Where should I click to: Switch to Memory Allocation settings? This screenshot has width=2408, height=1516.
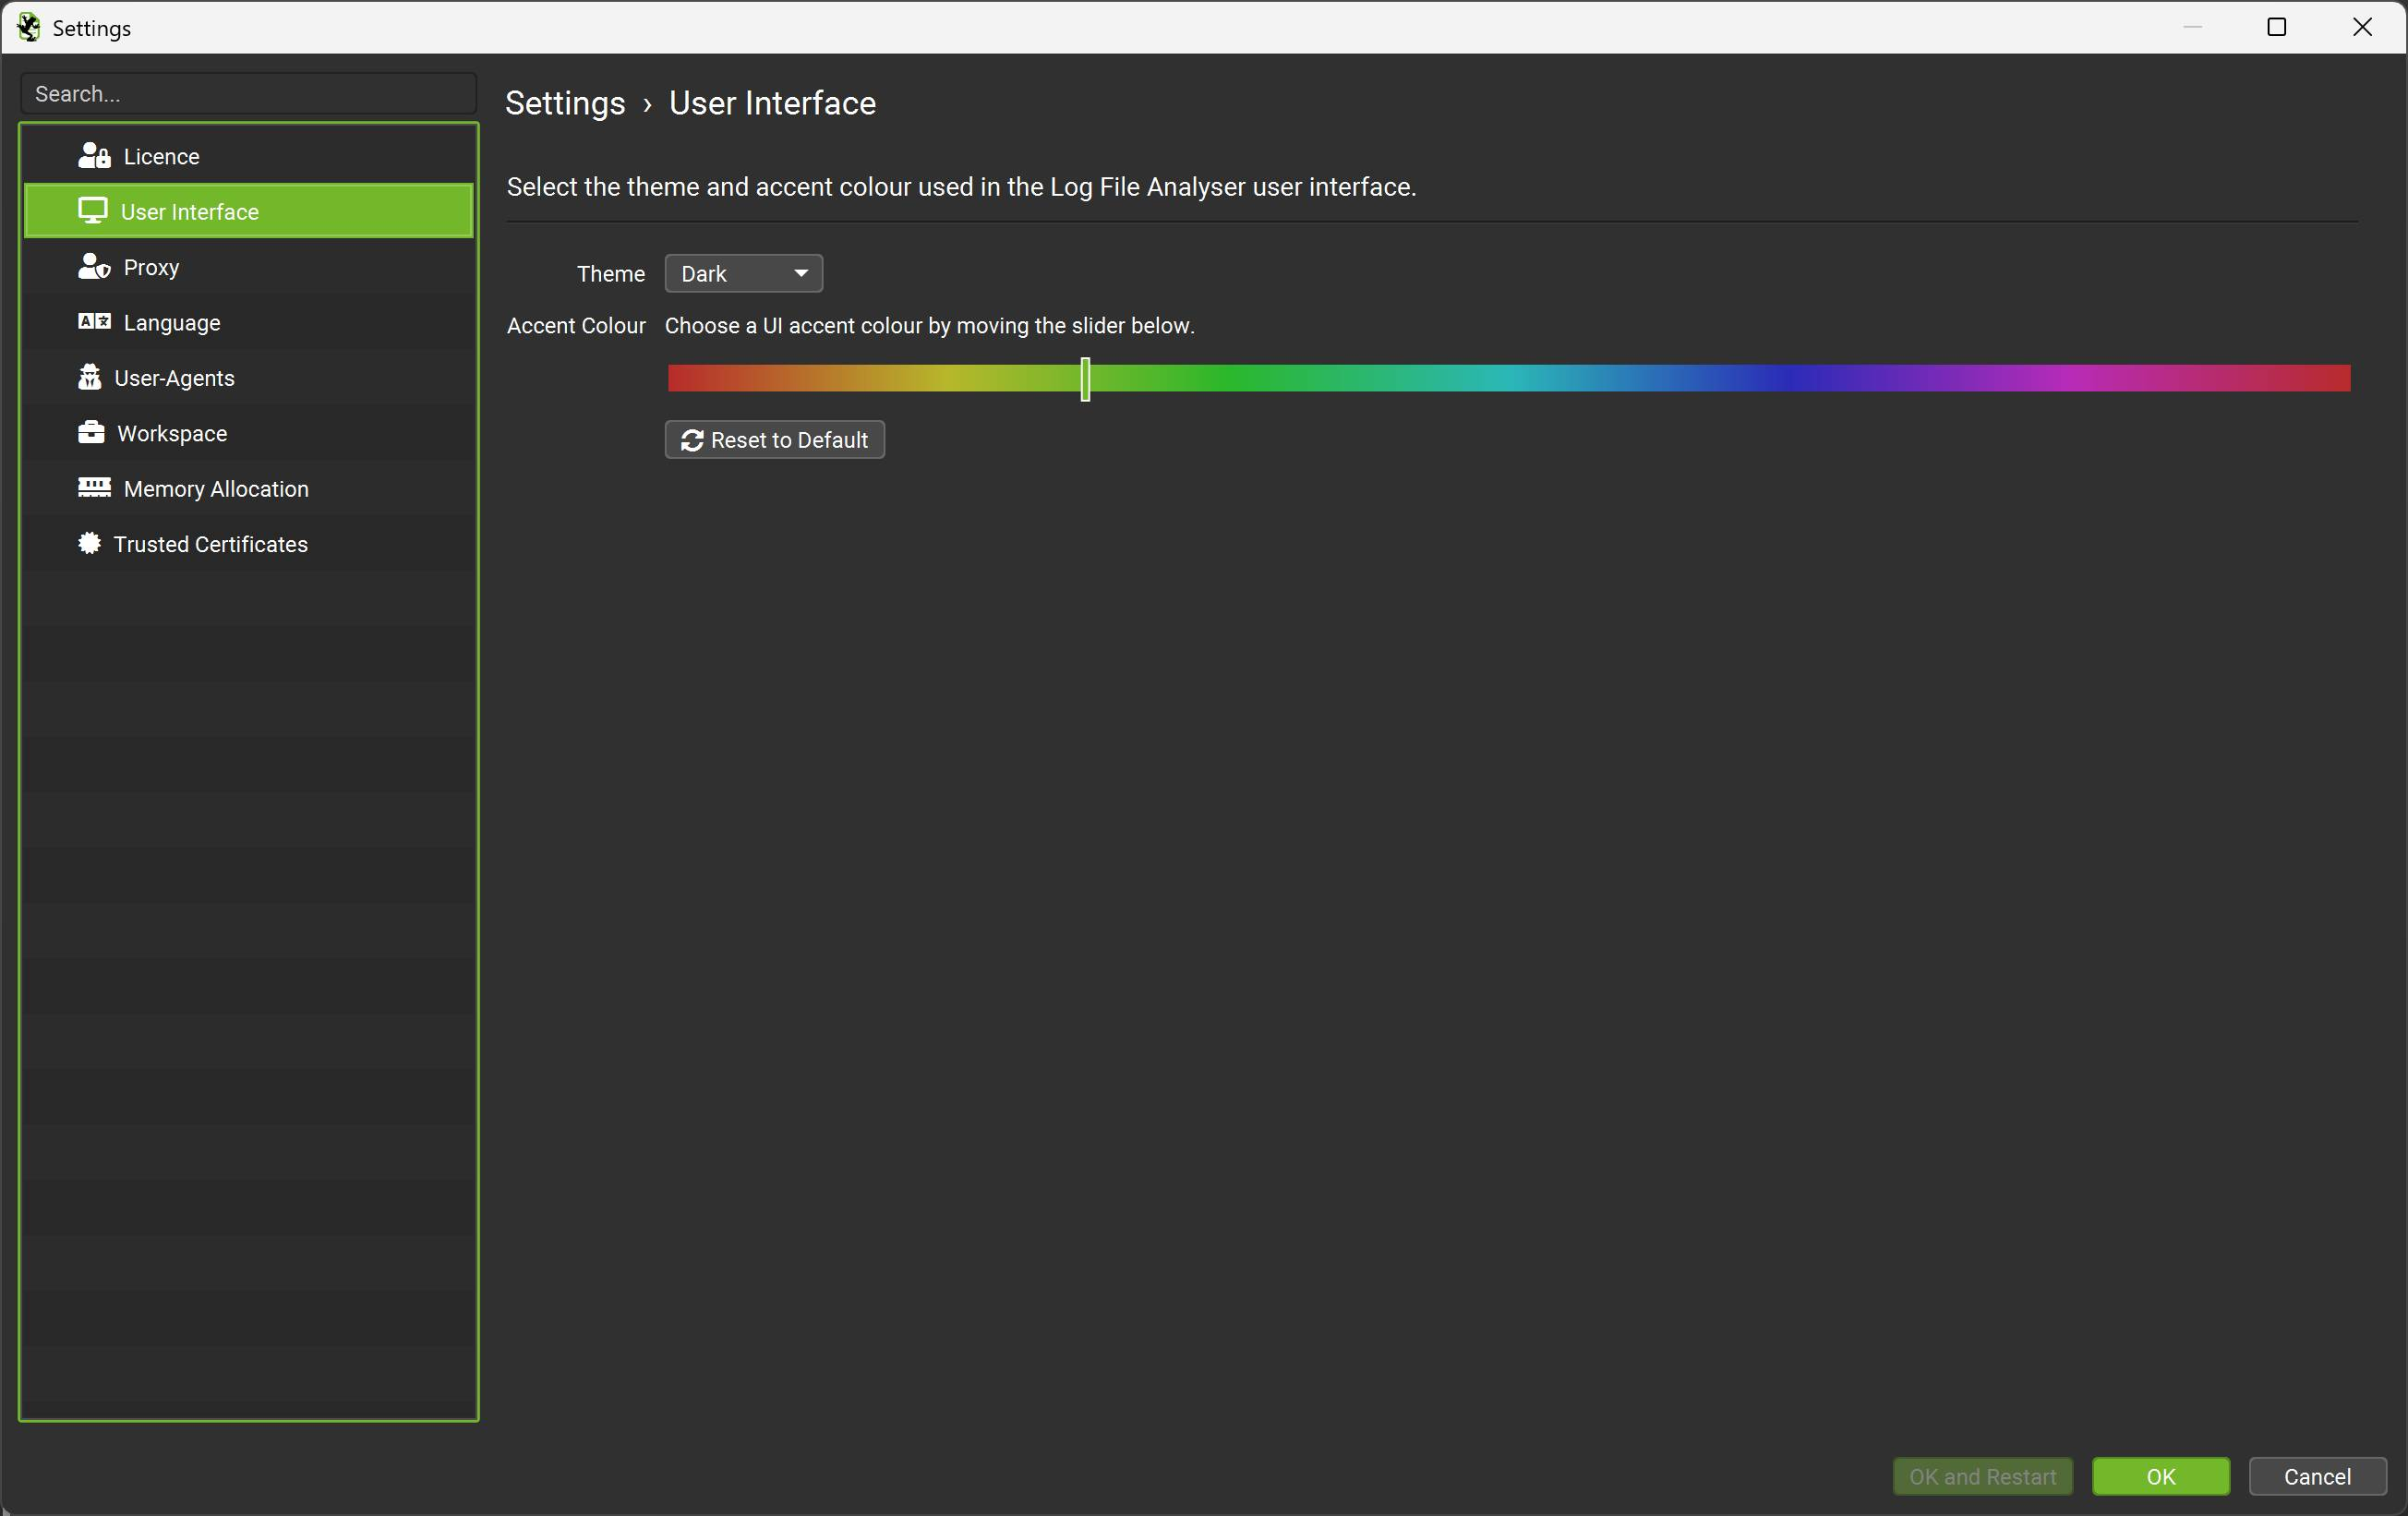(x=215, y=489)
